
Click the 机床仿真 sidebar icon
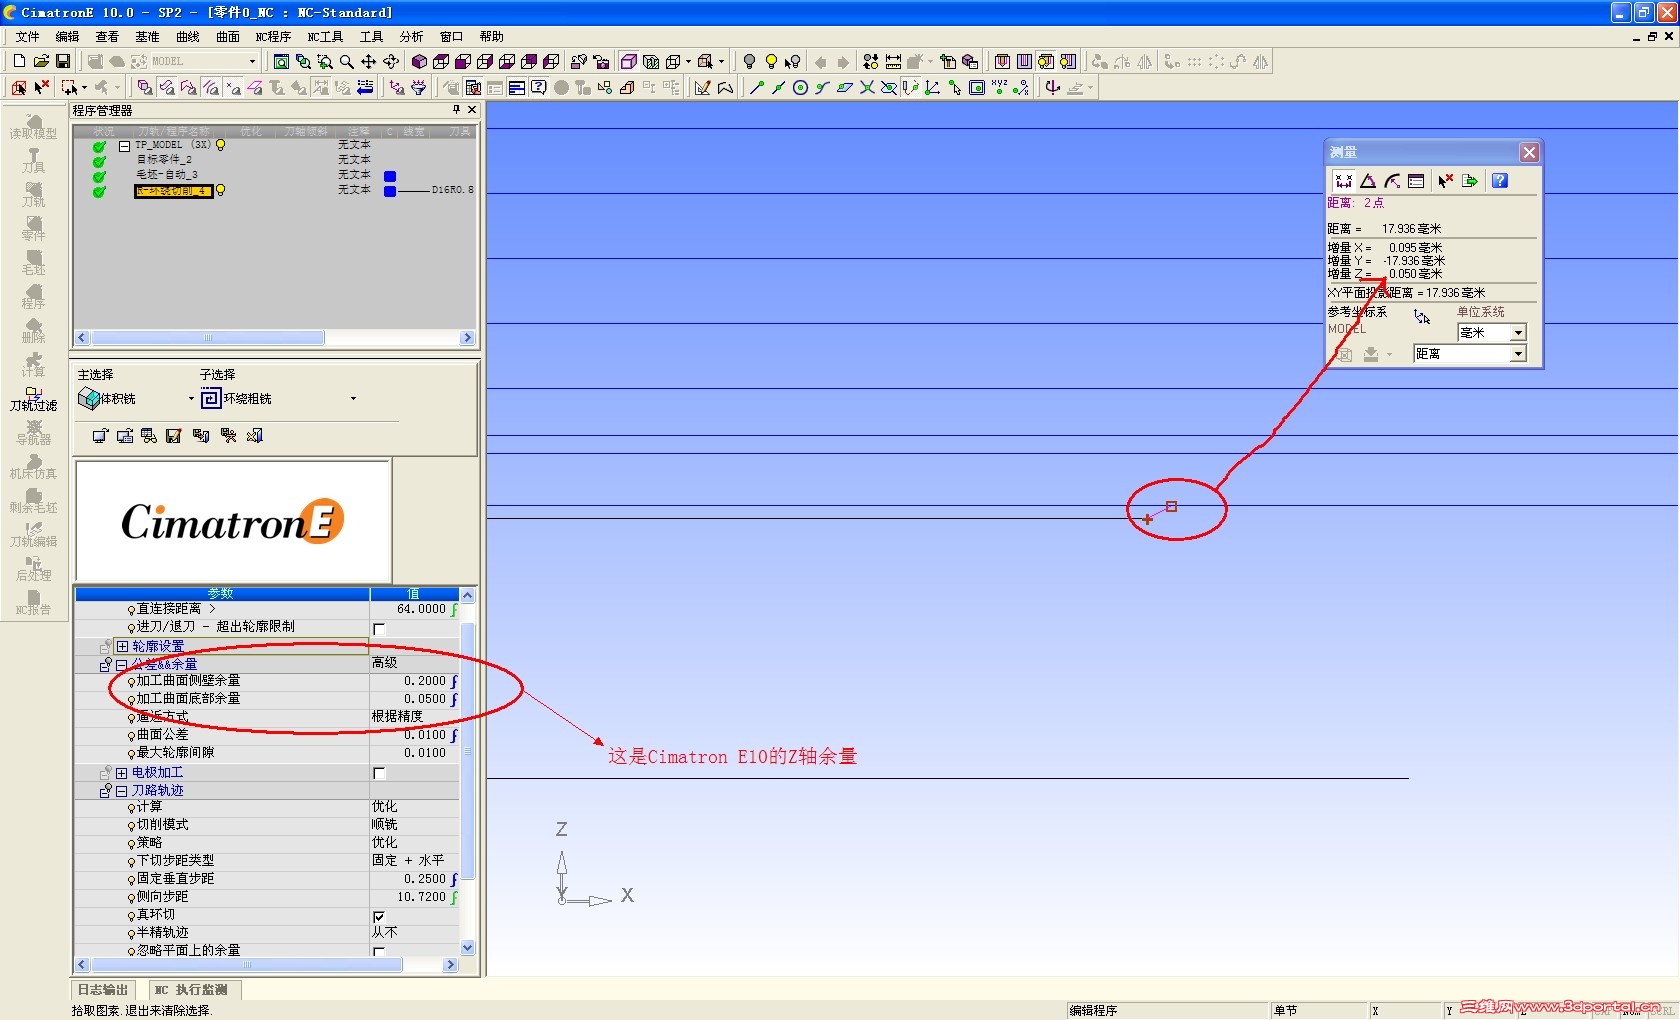point(34,466)
